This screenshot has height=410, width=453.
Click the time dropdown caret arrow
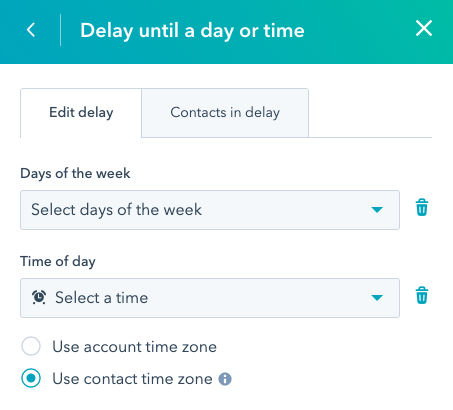(377, 298)
